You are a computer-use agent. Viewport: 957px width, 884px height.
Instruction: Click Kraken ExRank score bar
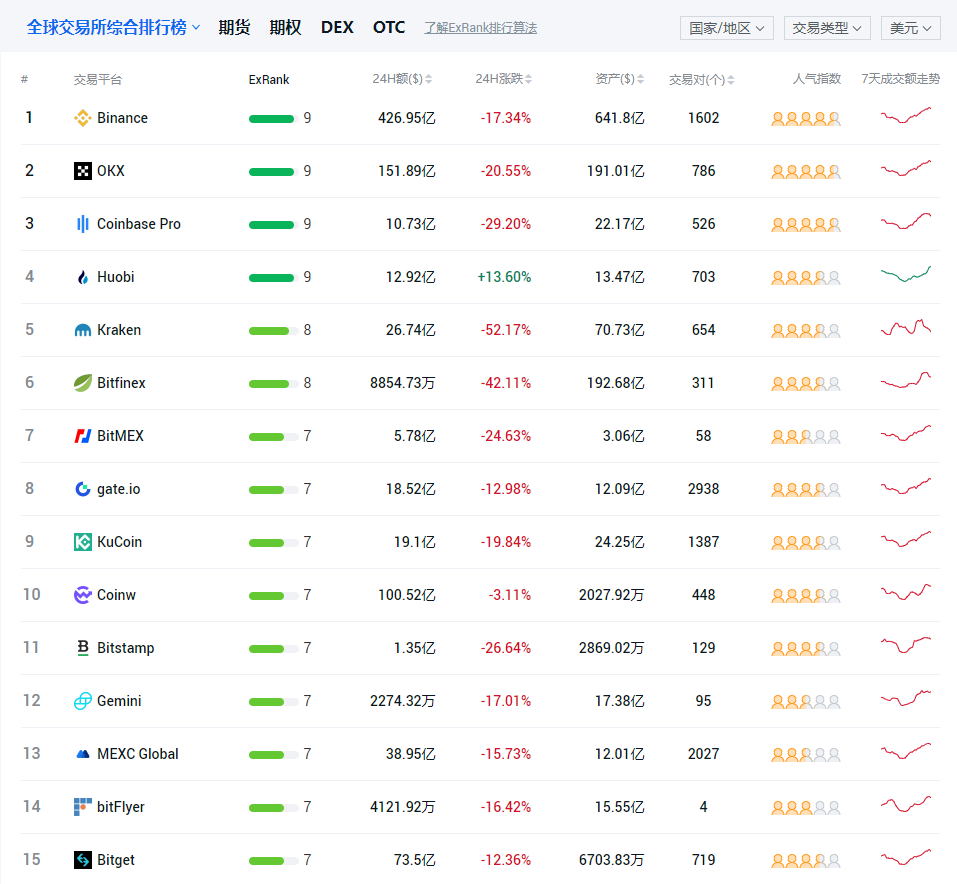[274, 331]
